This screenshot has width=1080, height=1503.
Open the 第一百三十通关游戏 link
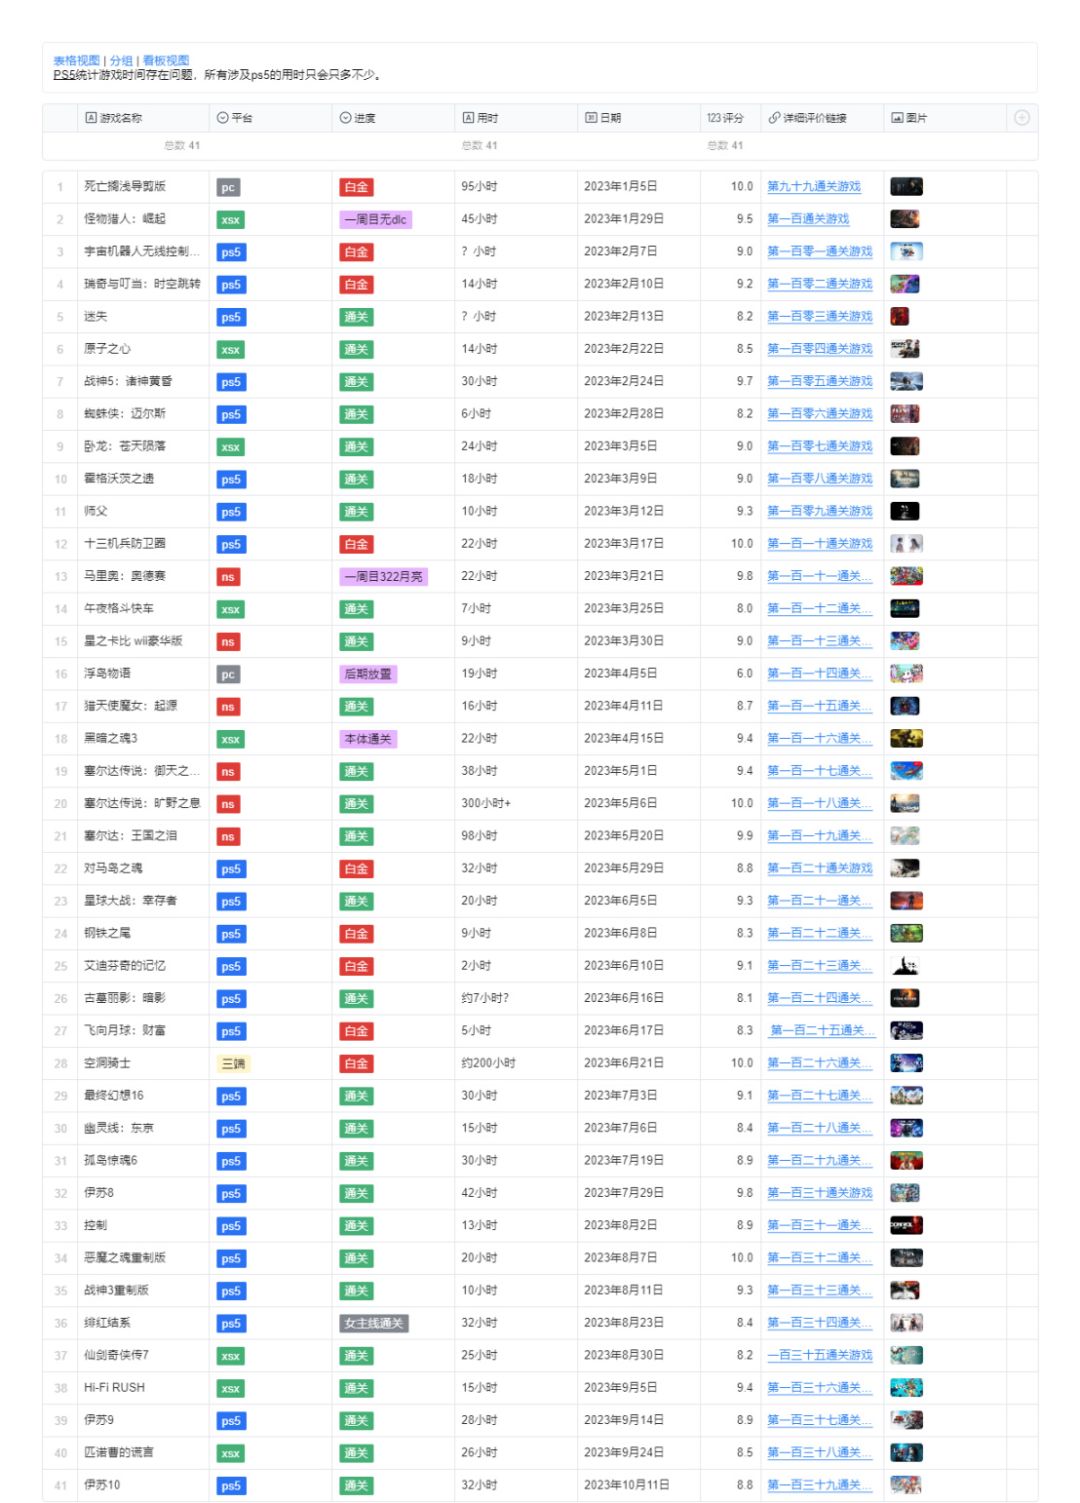pyautogui.click(x=820, y=1193)
